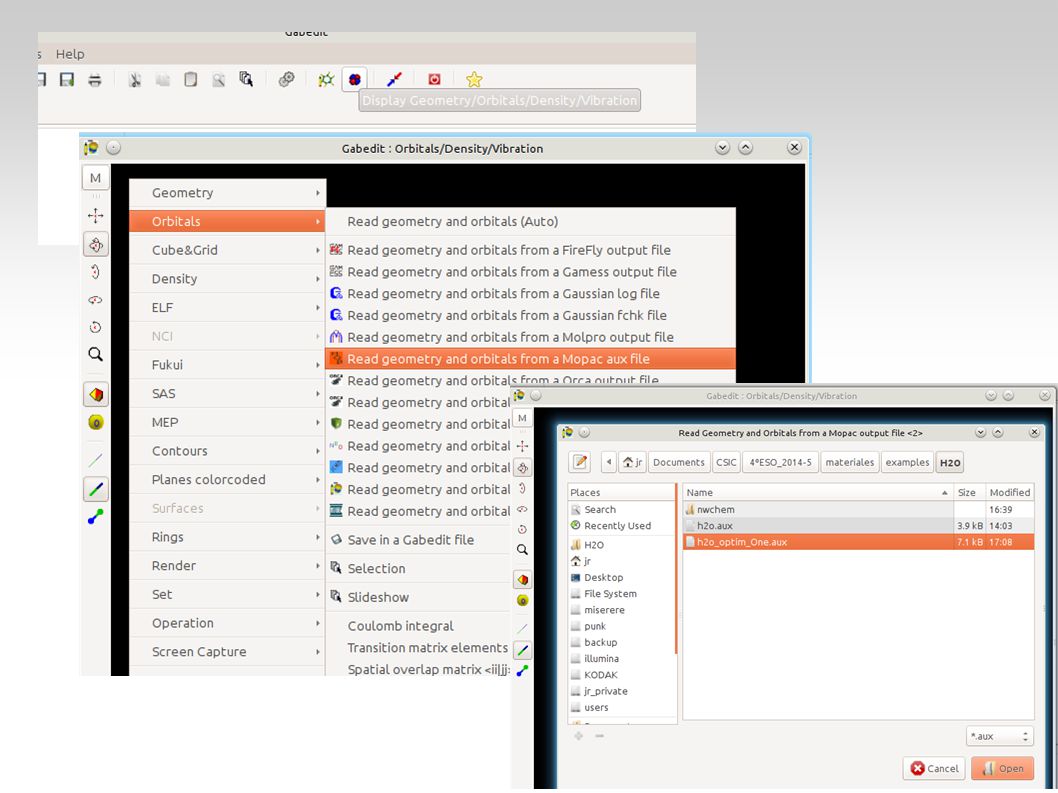Open the *.aux file filter dropdown
This screenshot has width=1058, height=793.
coord(999,736)
